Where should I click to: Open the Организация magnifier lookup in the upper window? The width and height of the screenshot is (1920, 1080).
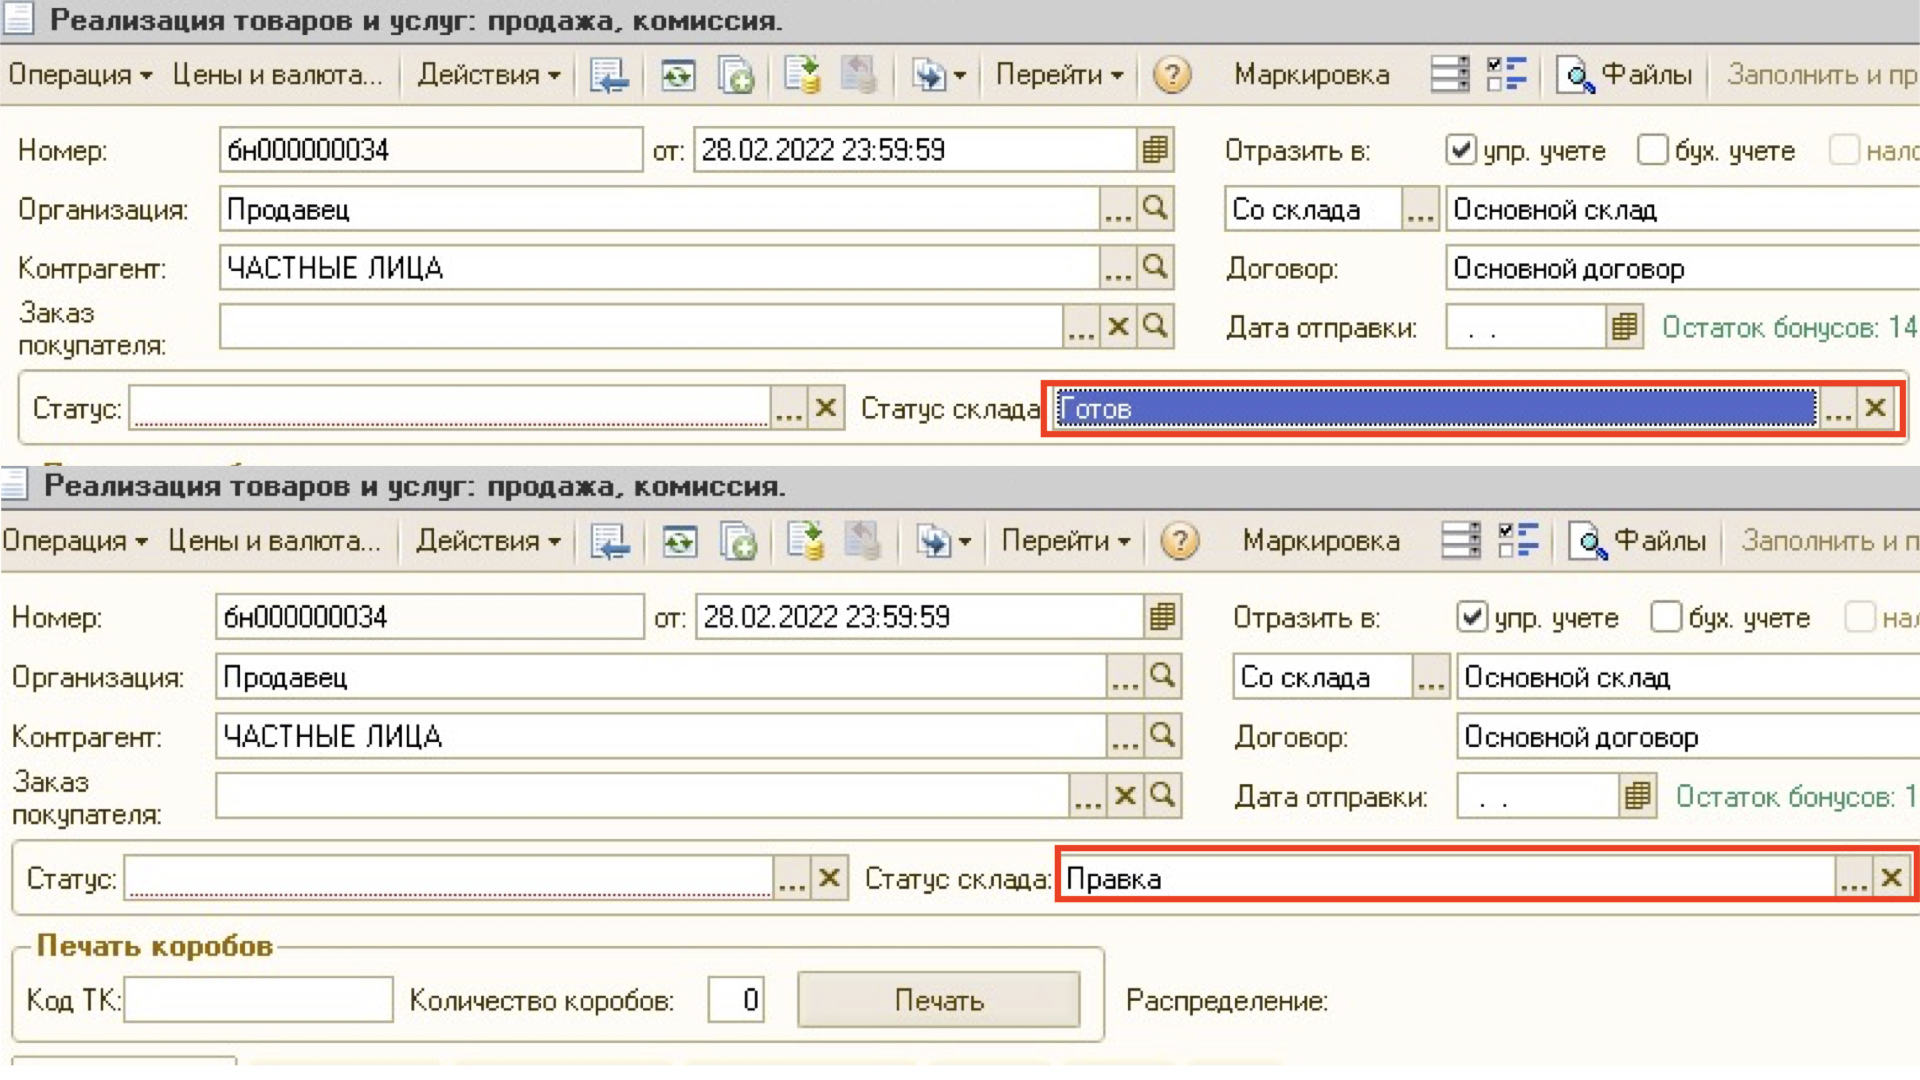1155,209
